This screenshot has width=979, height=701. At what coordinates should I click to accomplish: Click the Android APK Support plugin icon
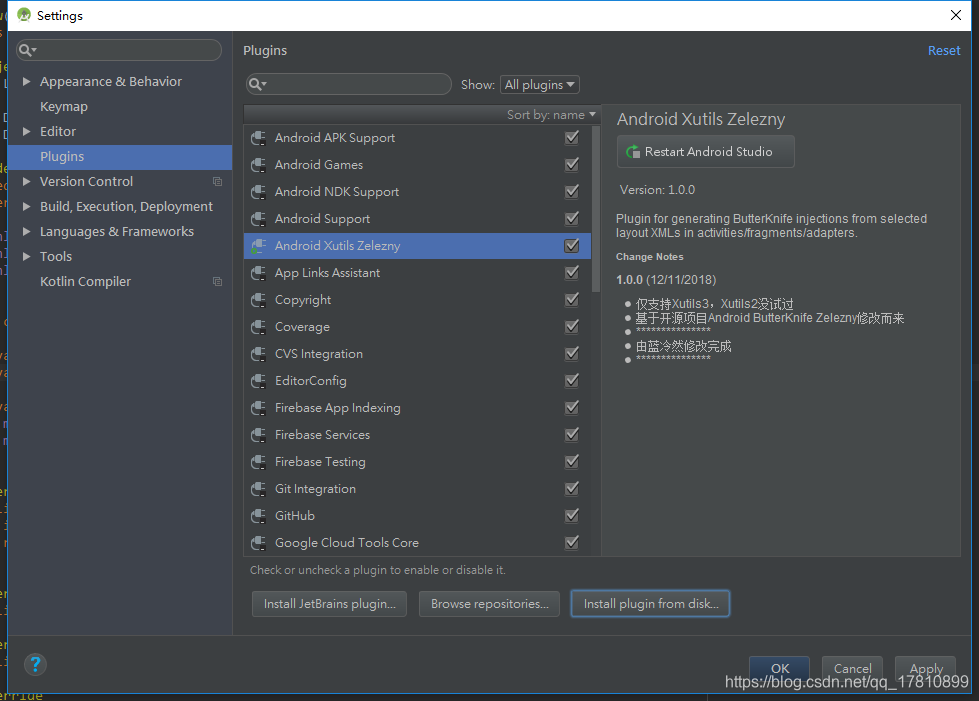coord(258,138)
